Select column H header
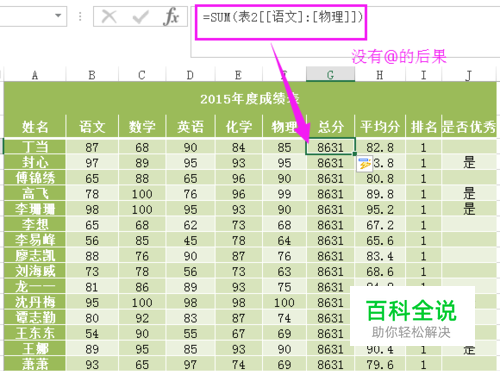 point(380,75)
